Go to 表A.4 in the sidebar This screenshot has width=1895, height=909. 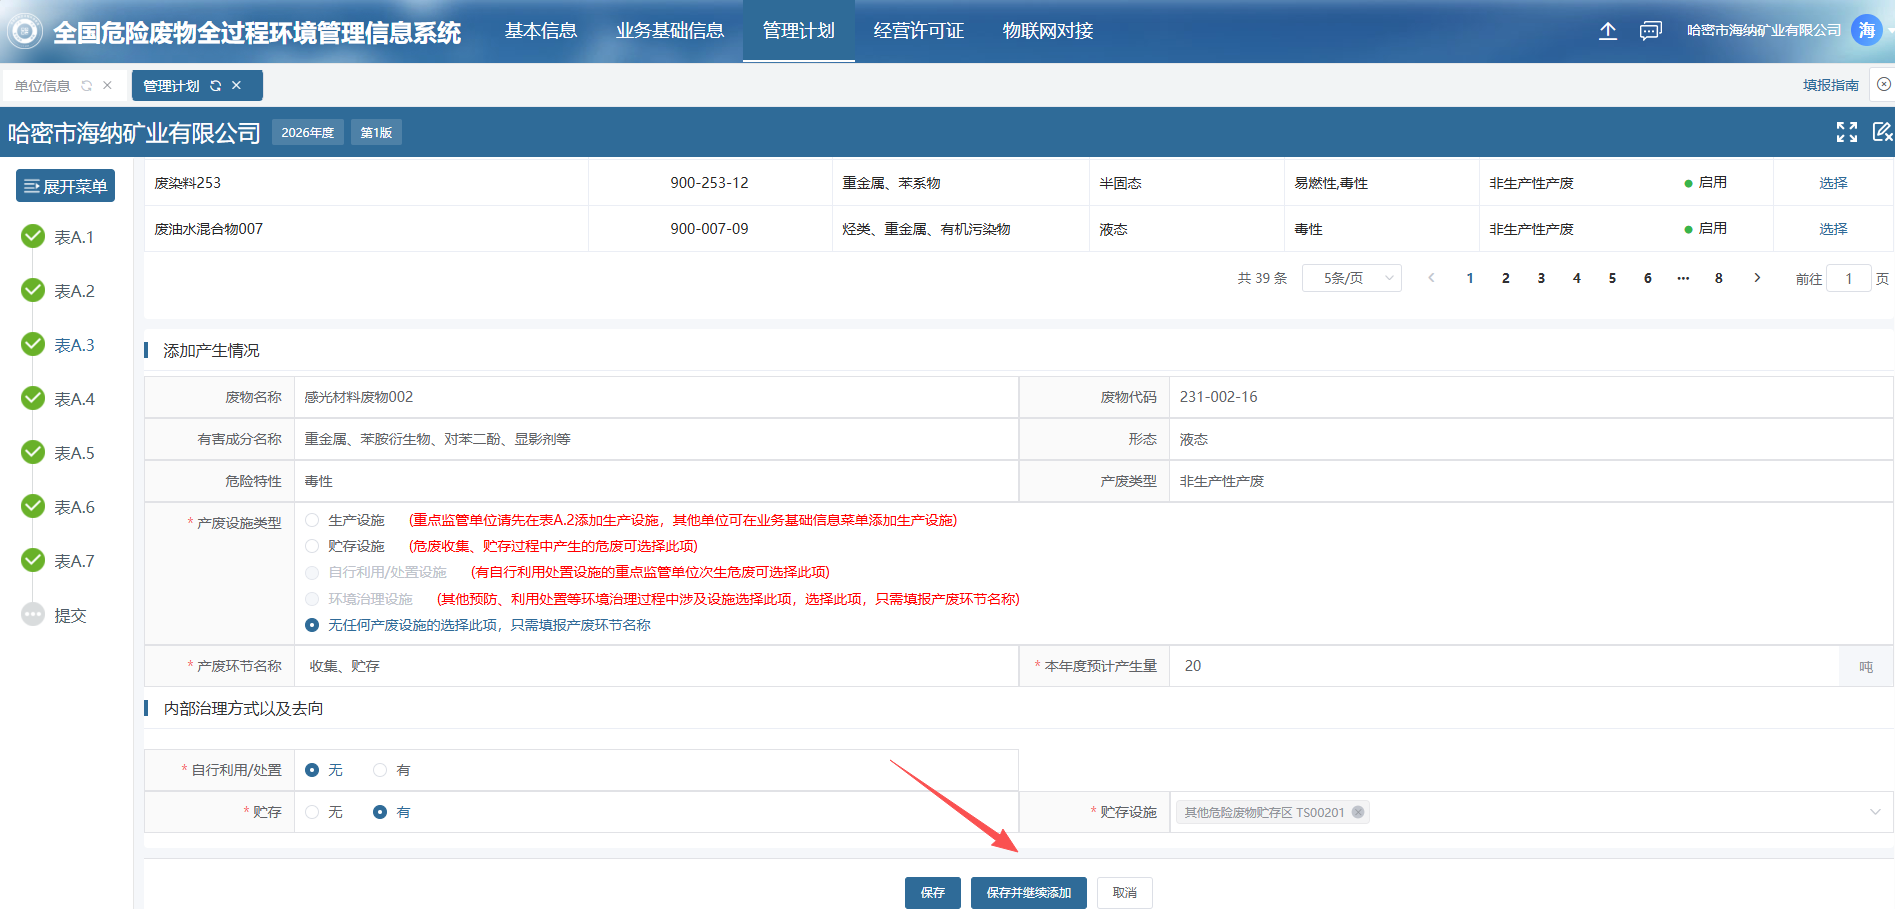(x=74, y=399)
